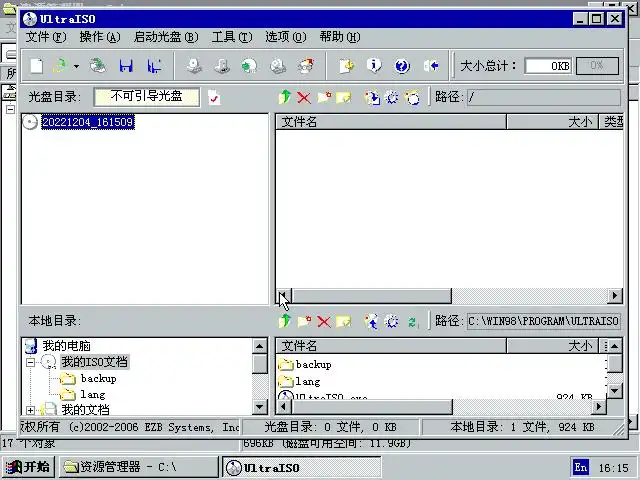Click the 不可引导光盘 boot type box

click(x=147, y=97)
